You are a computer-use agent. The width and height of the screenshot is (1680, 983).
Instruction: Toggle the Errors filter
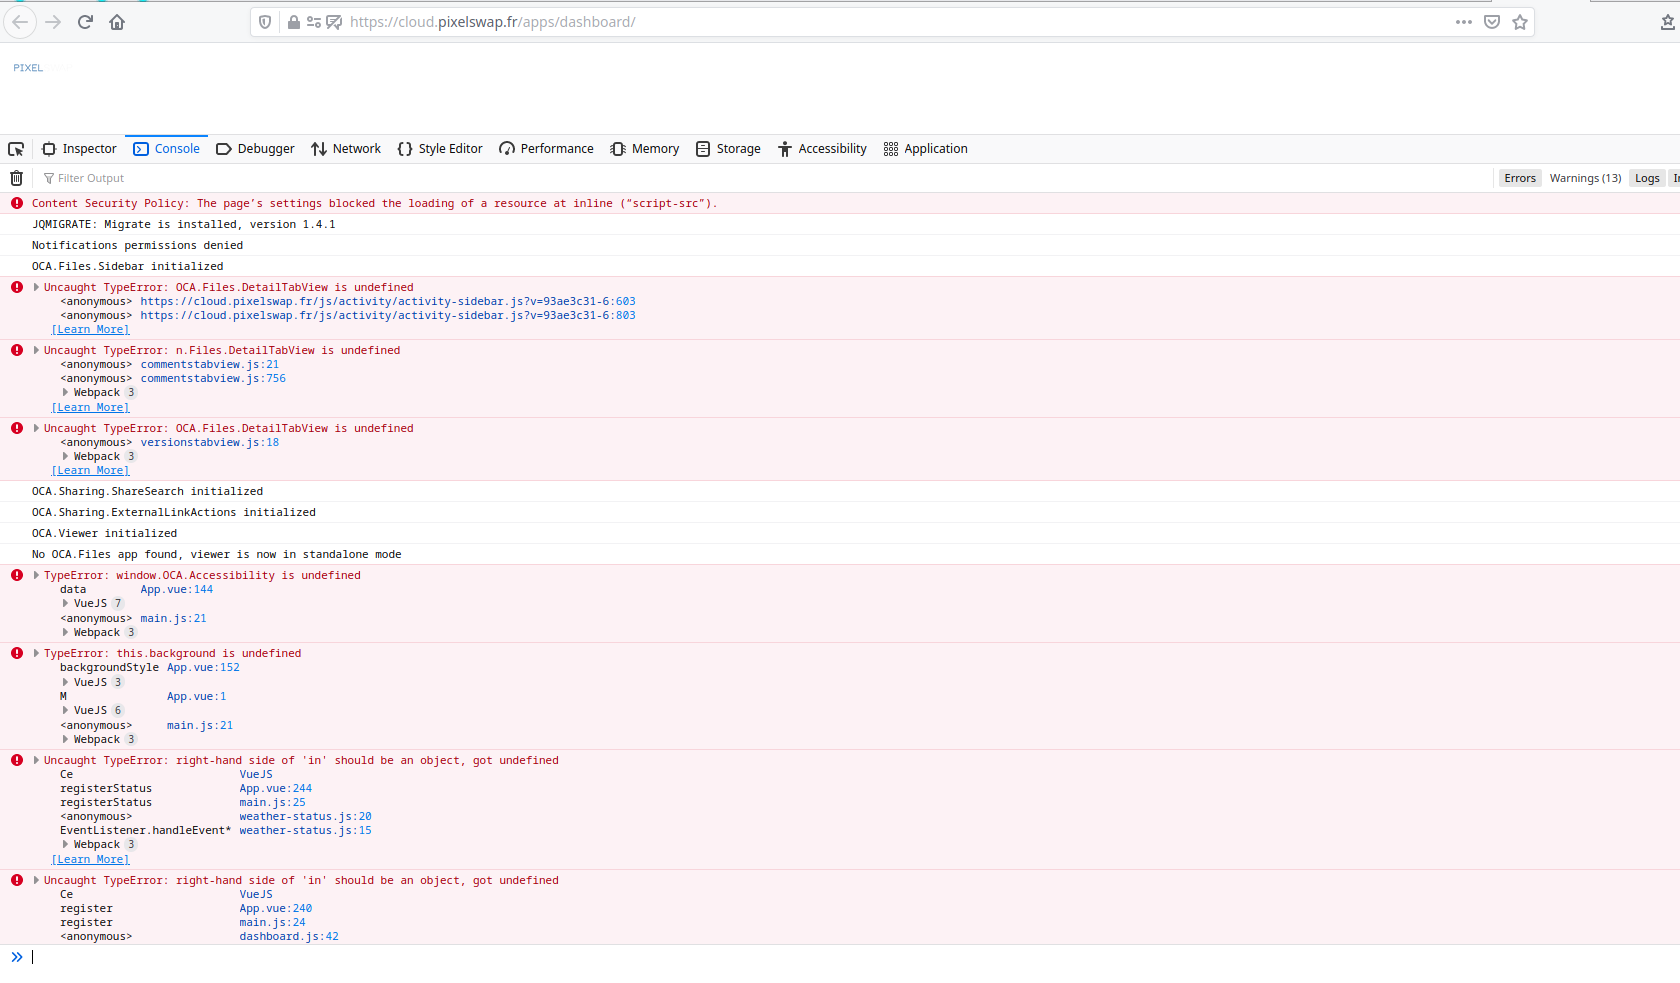pyautogui.click(x=1520, y=178)
